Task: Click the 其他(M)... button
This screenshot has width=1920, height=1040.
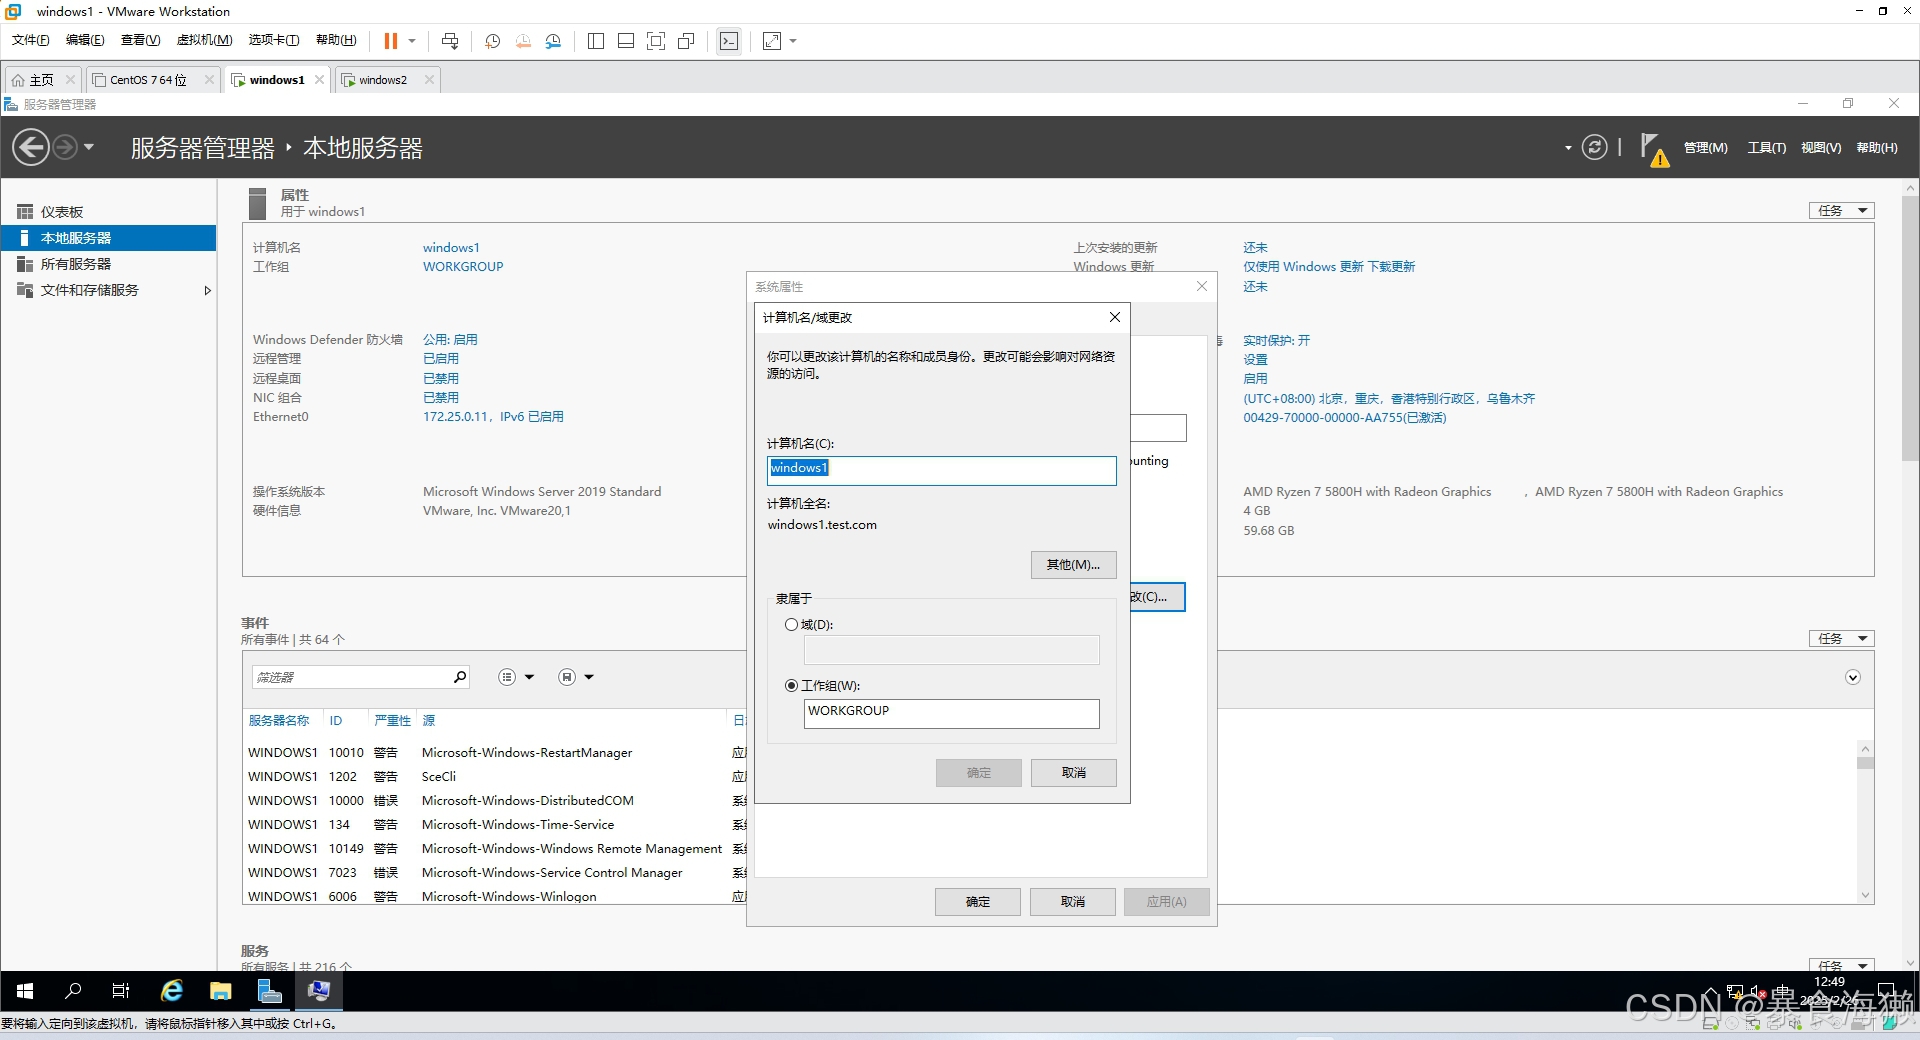Action: tap(1073, 565)
